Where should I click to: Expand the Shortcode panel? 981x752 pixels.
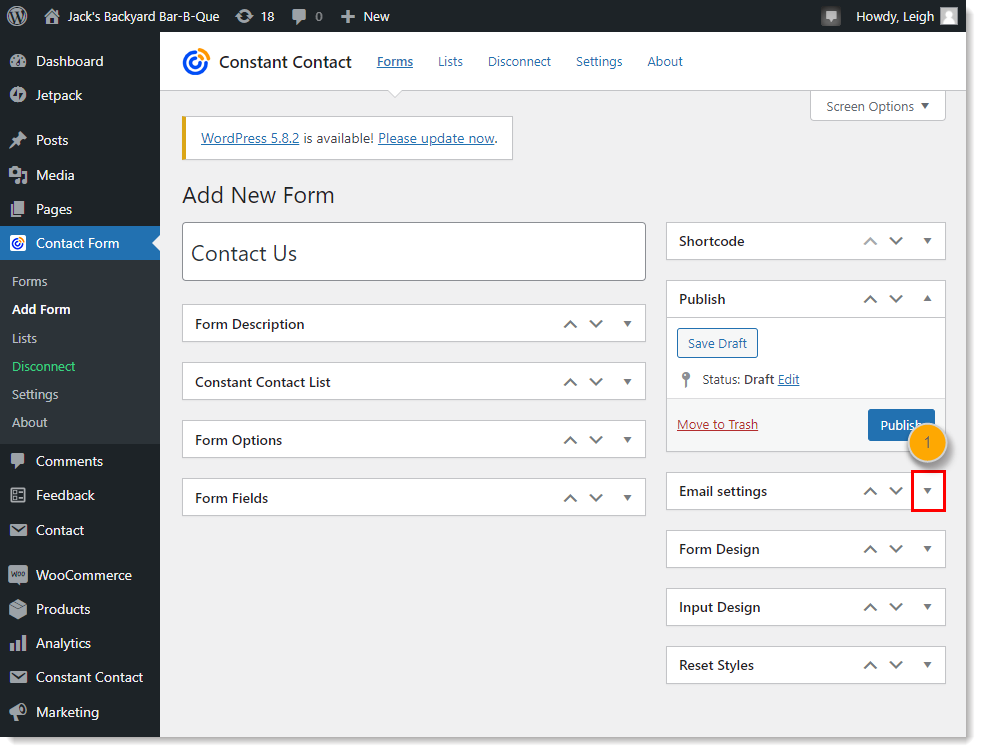(x=928, y=241)
